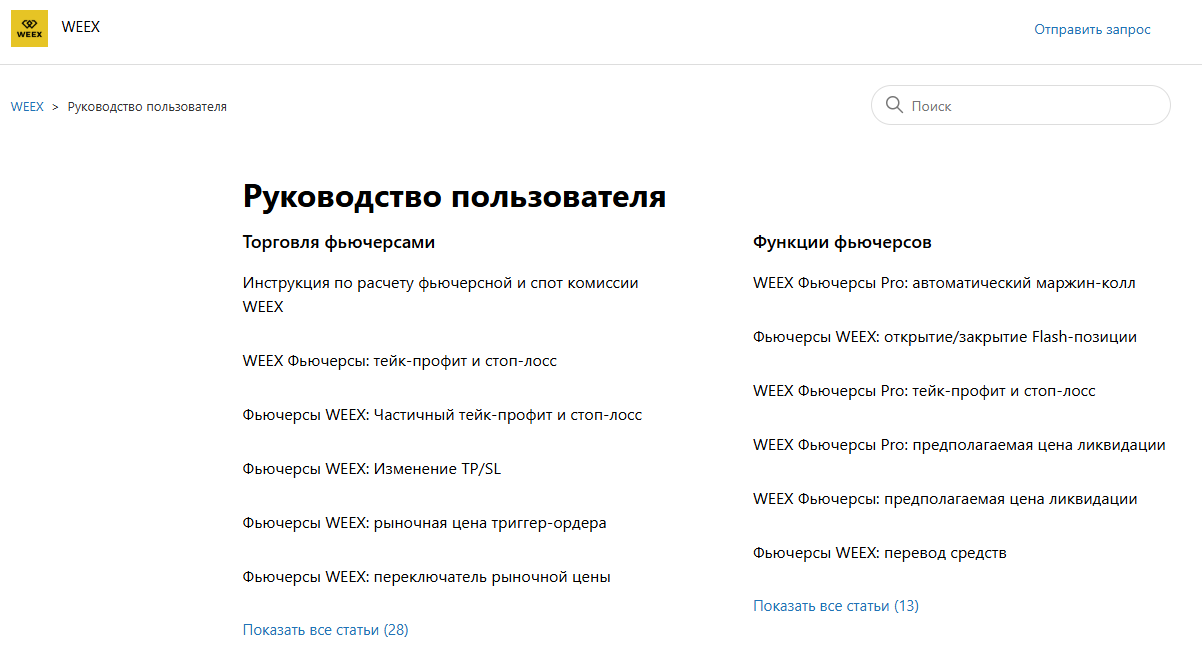Open Pro: предполагаемая цена ликвидации article

[x=959, y=445]
